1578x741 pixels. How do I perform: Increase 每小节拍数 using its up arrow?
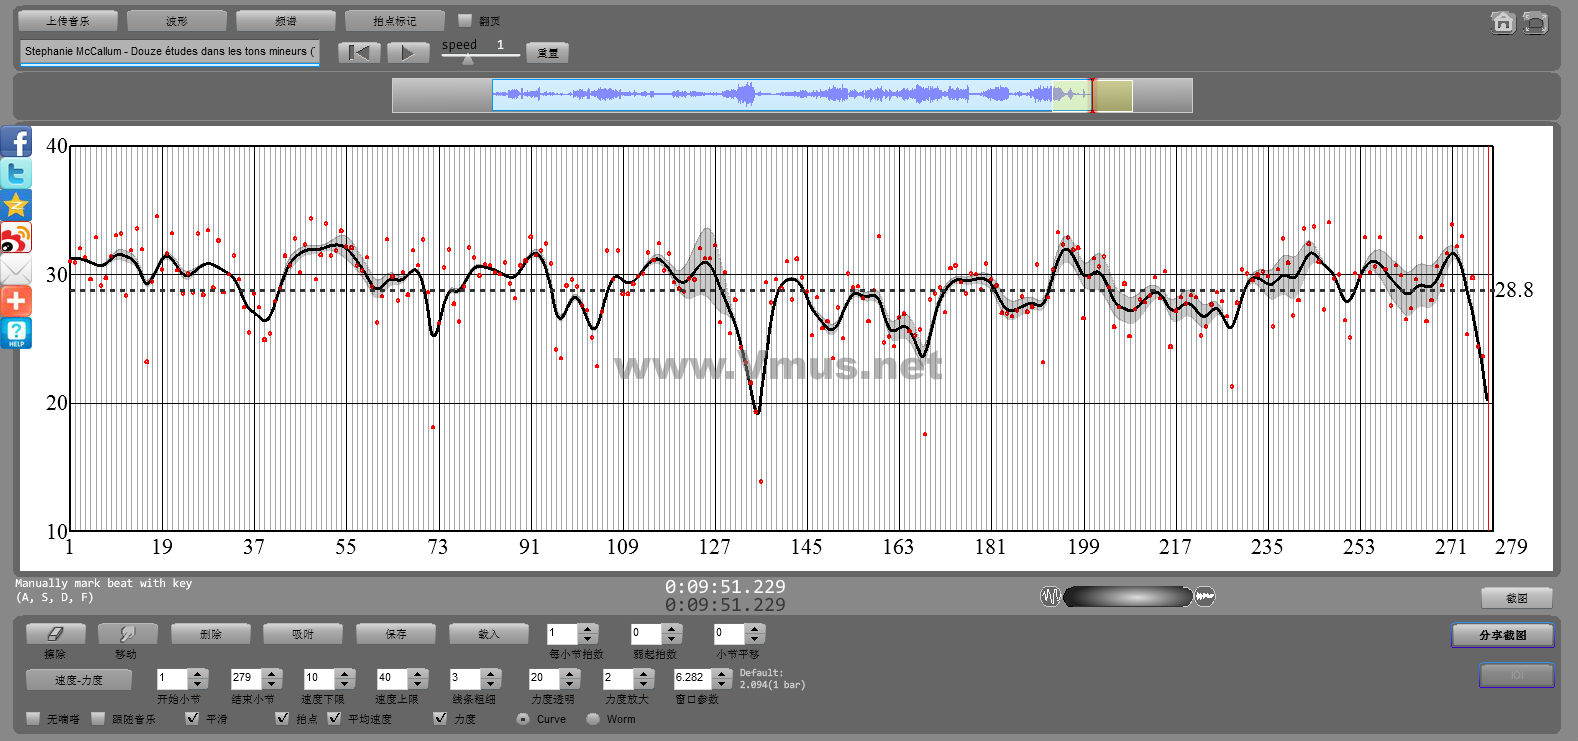(588, 629)
